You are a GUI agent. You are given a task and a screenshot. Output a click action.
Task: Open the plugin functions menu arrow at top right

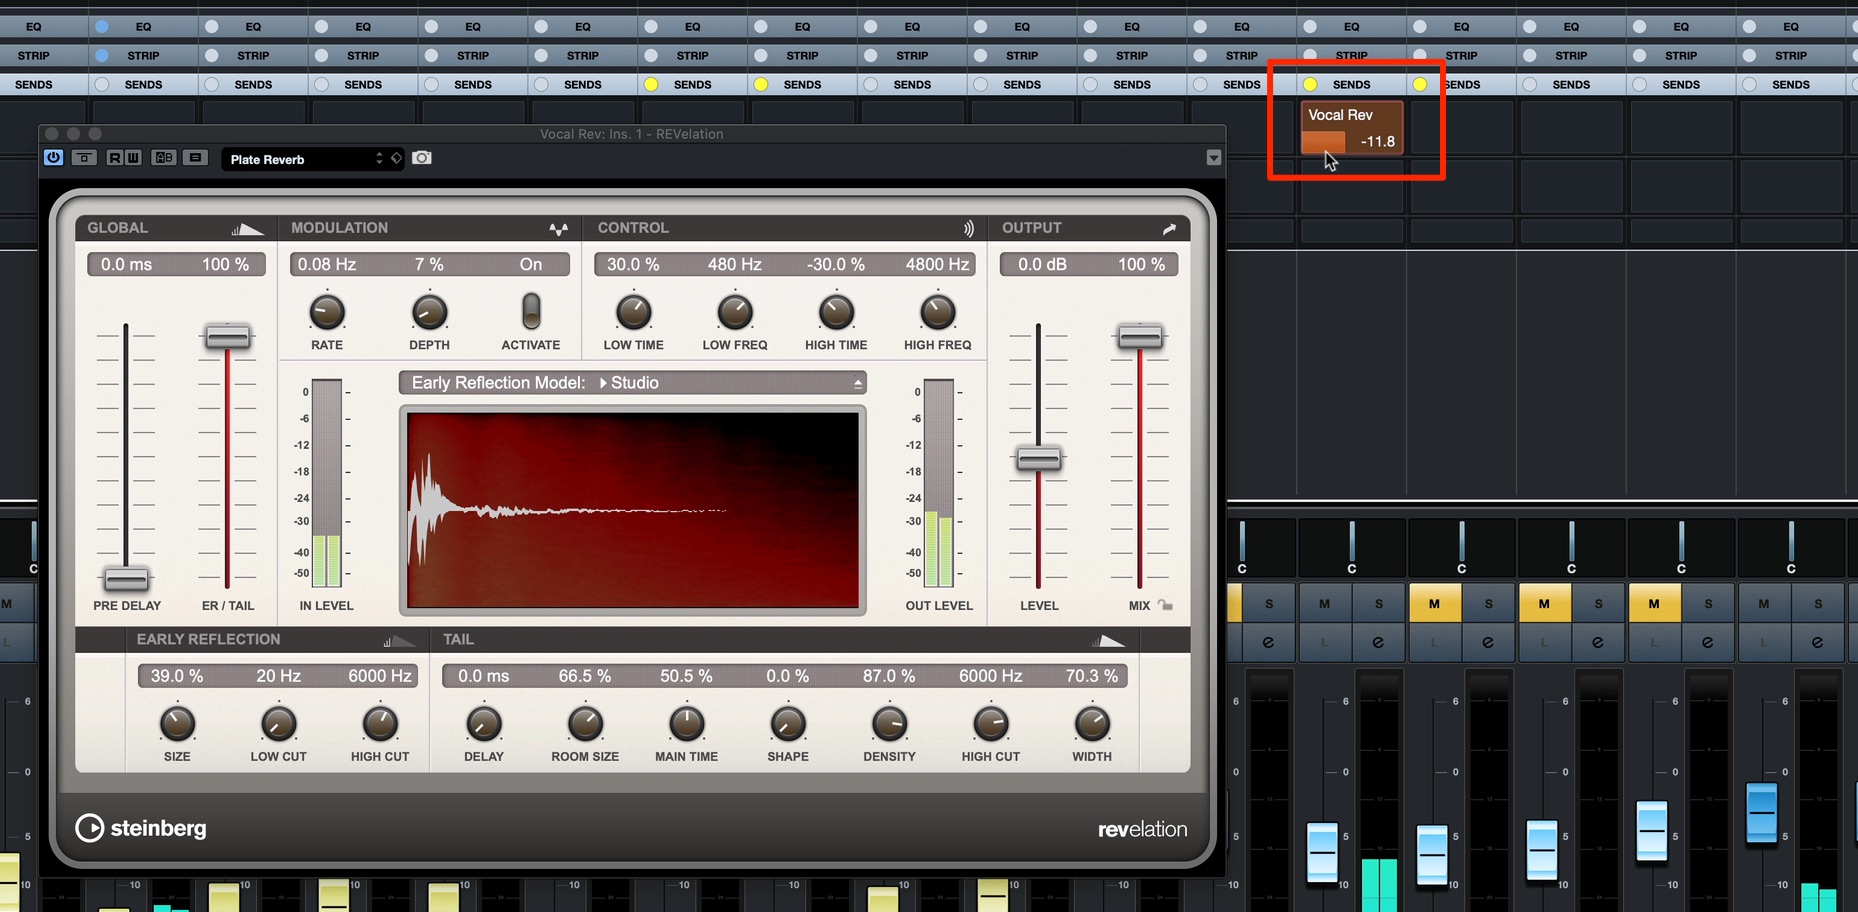1213,158
